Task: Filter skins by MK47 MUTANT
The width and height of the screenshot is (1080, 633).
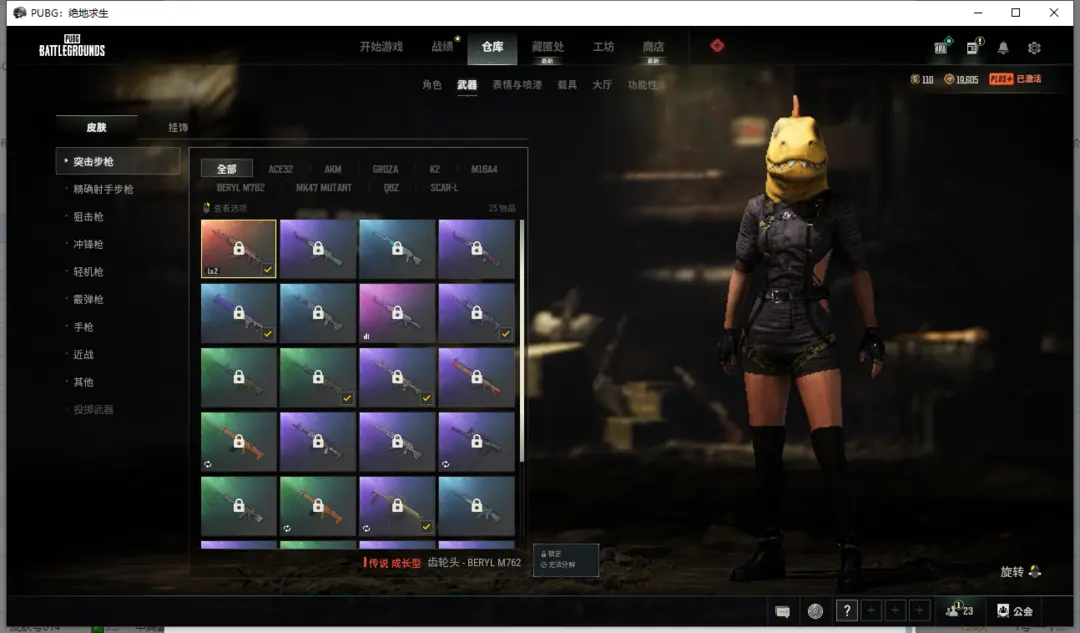Action: pos(324,187)
